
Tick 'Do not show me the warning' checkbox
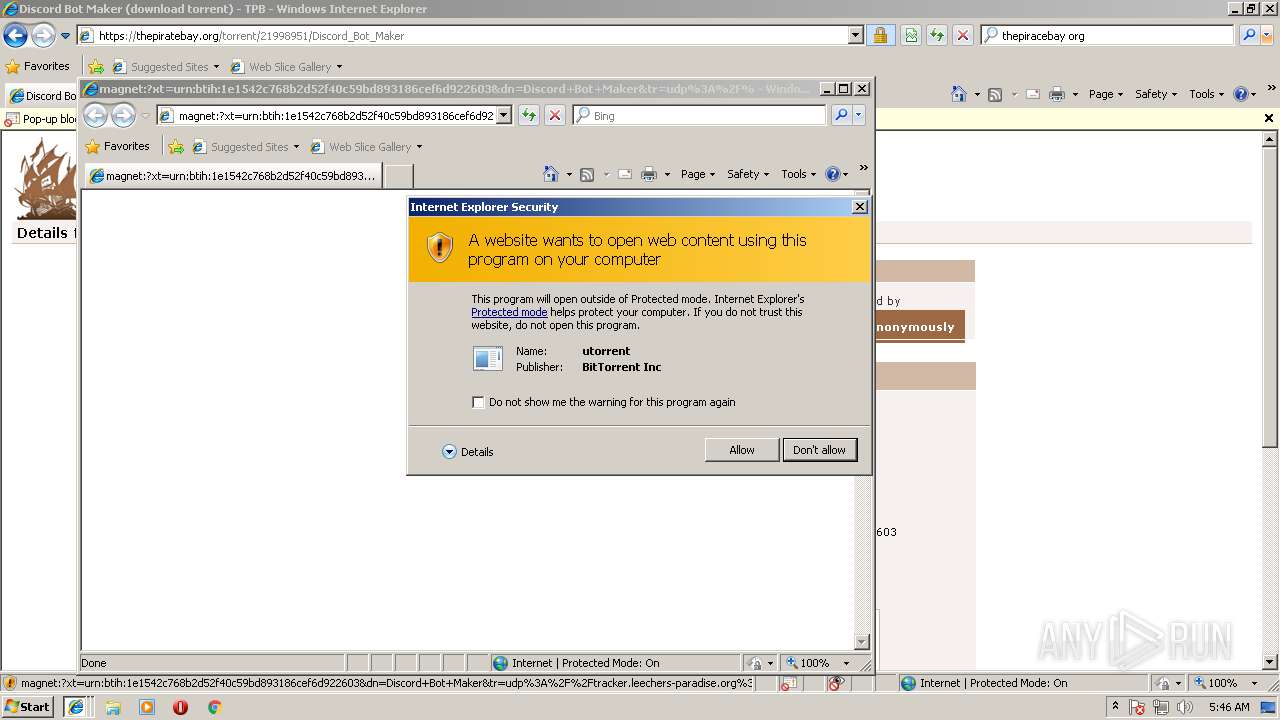pos(478,402)
